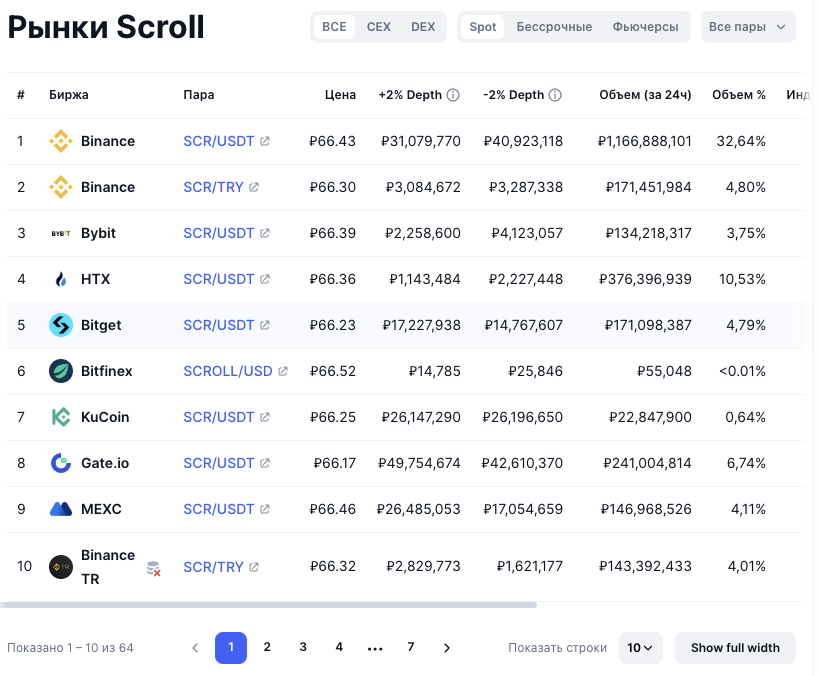Switch to the Фьючерсы markets tab

click(x=645, y=27)
